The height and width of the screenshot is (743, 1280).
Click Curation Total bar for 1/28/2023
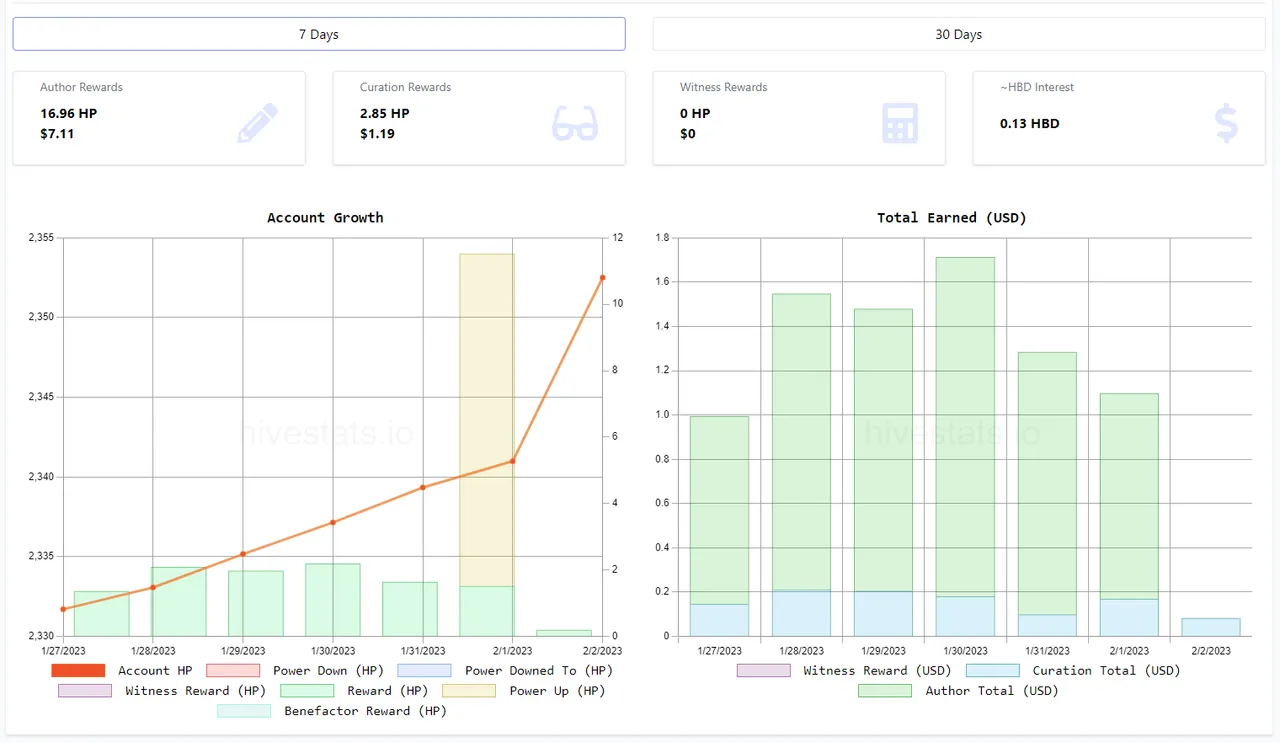click(802, 613)
